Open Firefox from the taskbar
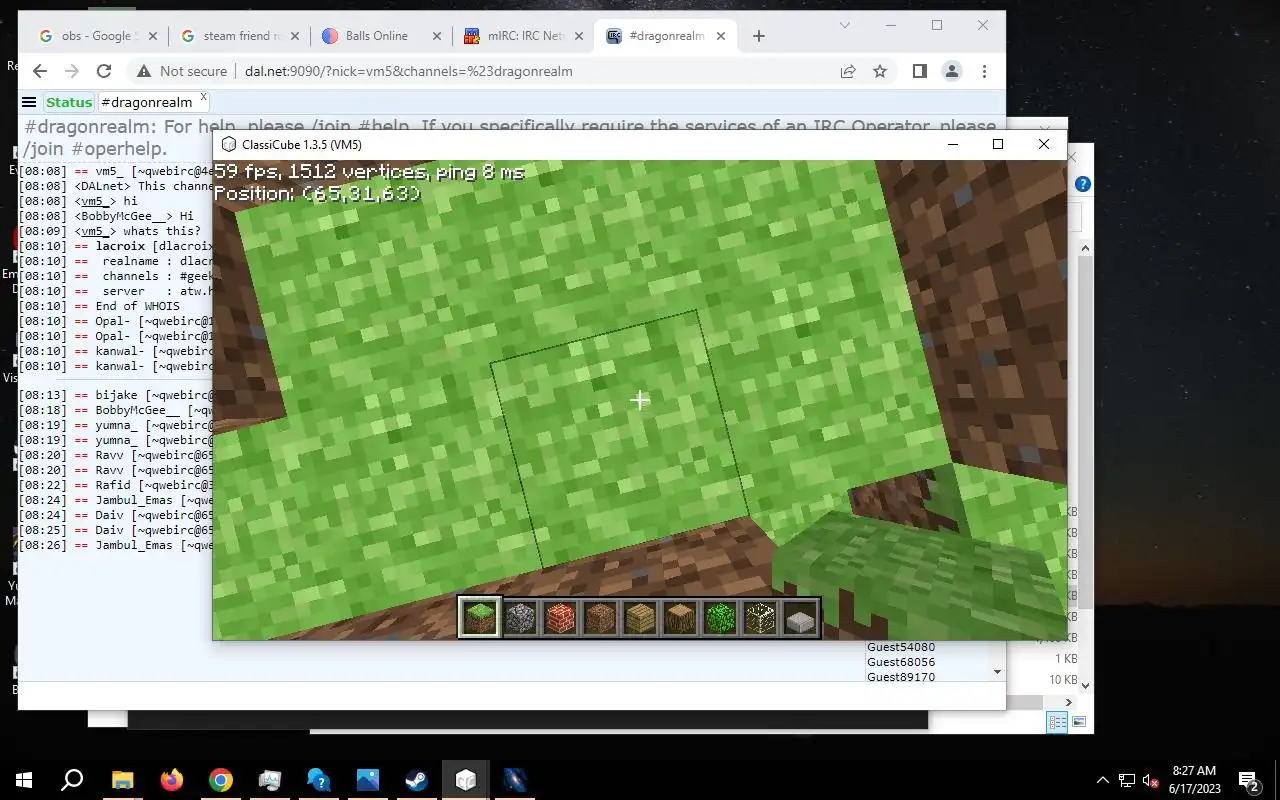 click(172, 780)
